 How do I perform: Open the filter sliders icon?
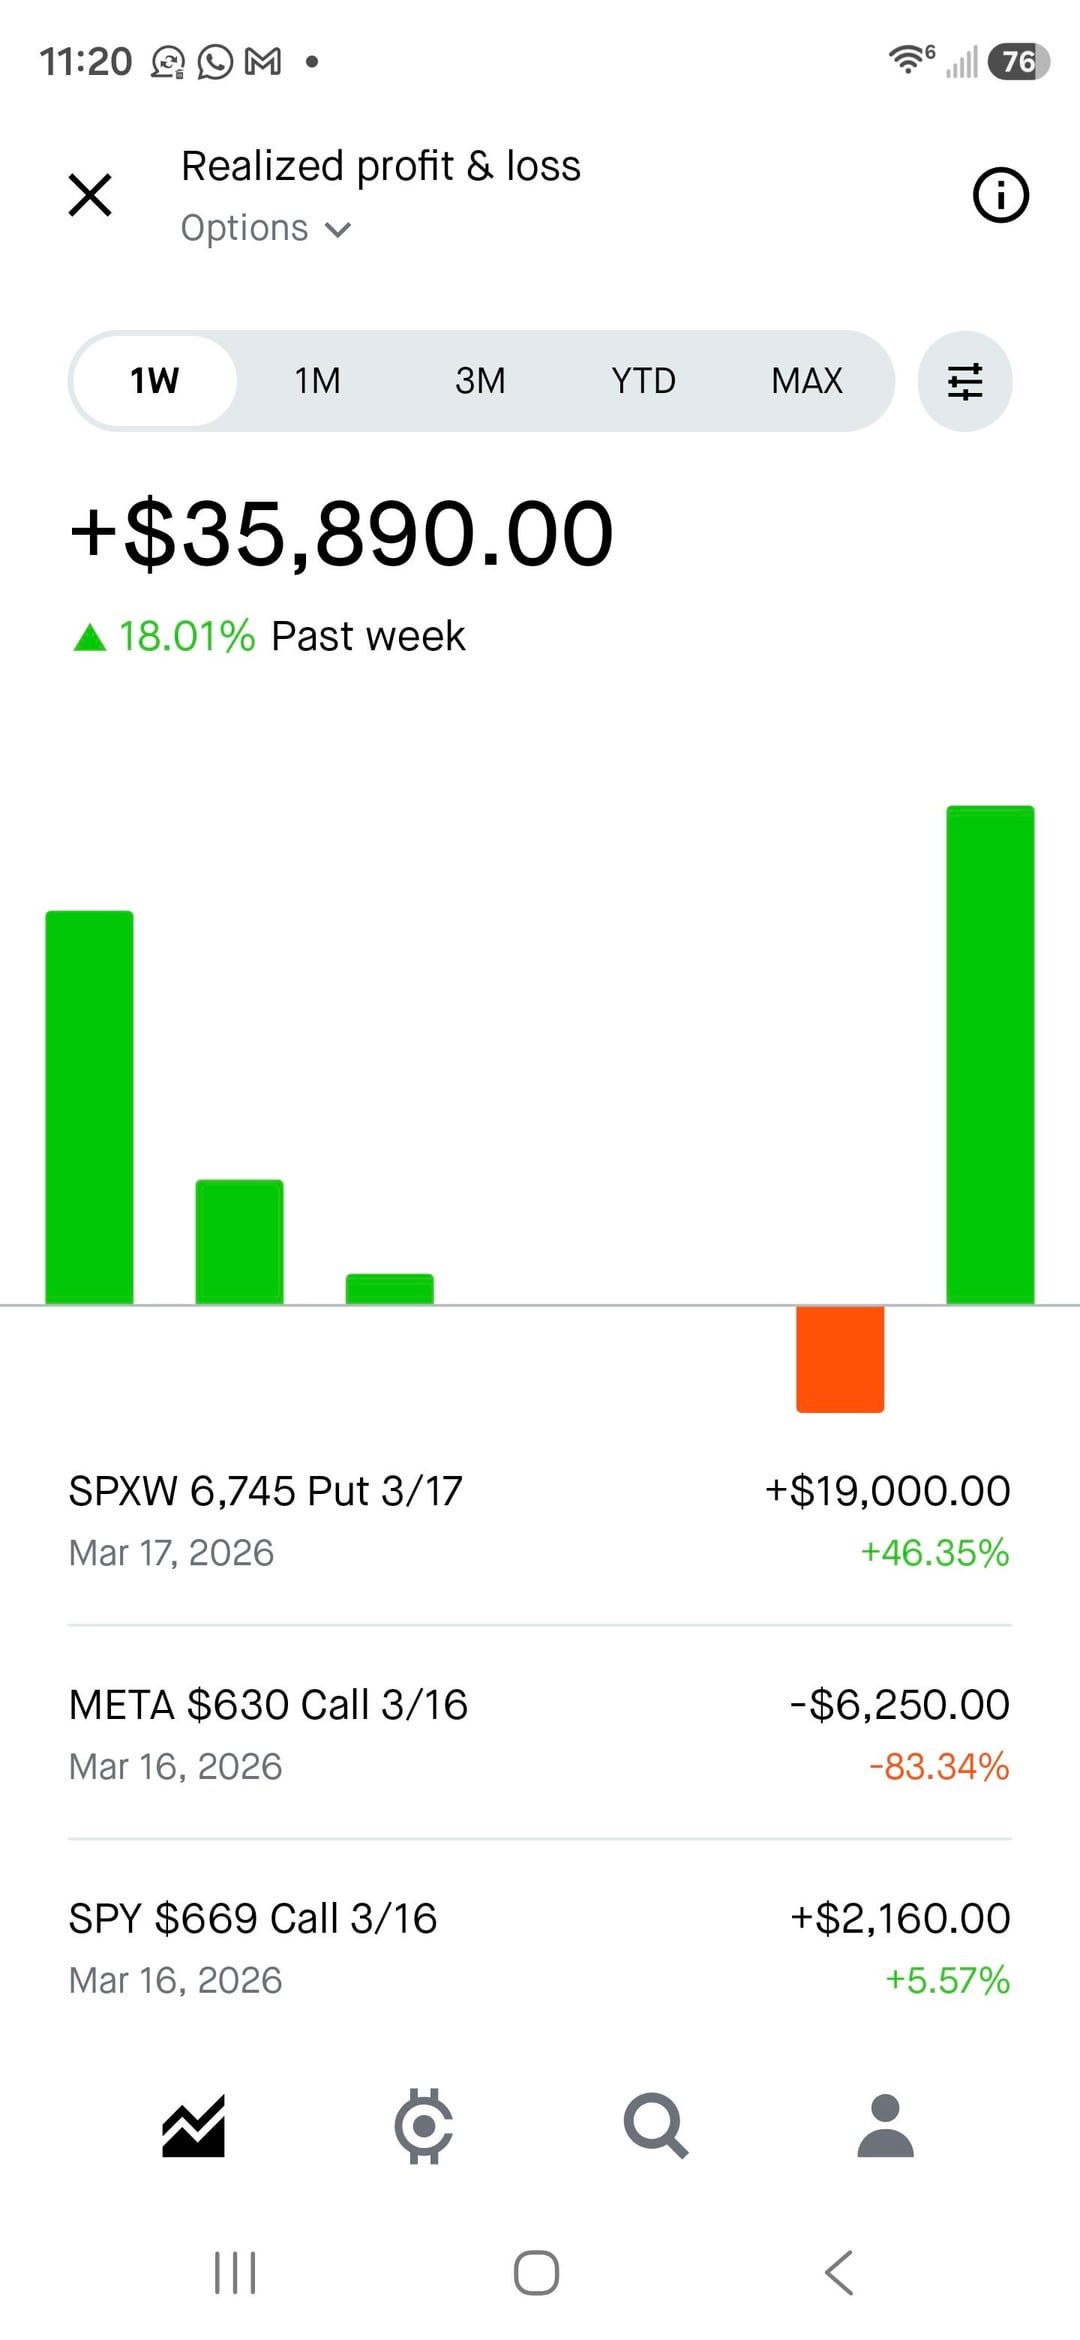(964, 381)
